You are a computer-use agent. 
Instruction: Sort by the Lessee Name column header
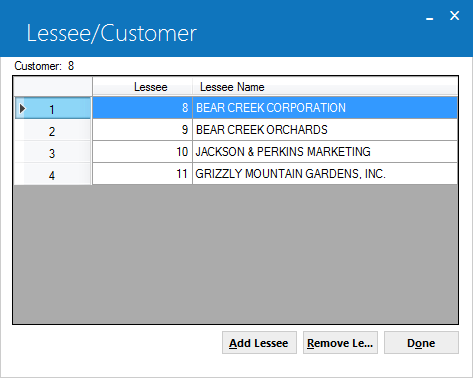(325, 87)
